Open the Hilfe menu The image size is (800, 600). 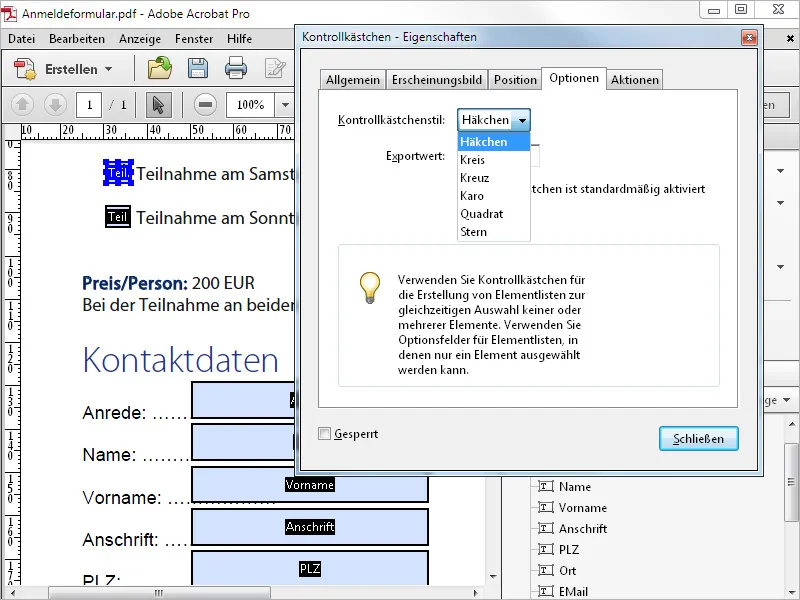point(239,39)
